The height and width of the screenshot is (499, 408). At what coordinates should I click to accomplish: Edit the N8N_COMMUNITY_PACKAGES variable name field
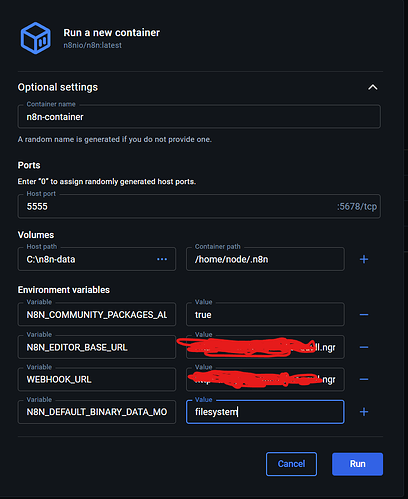coord(97,314)
